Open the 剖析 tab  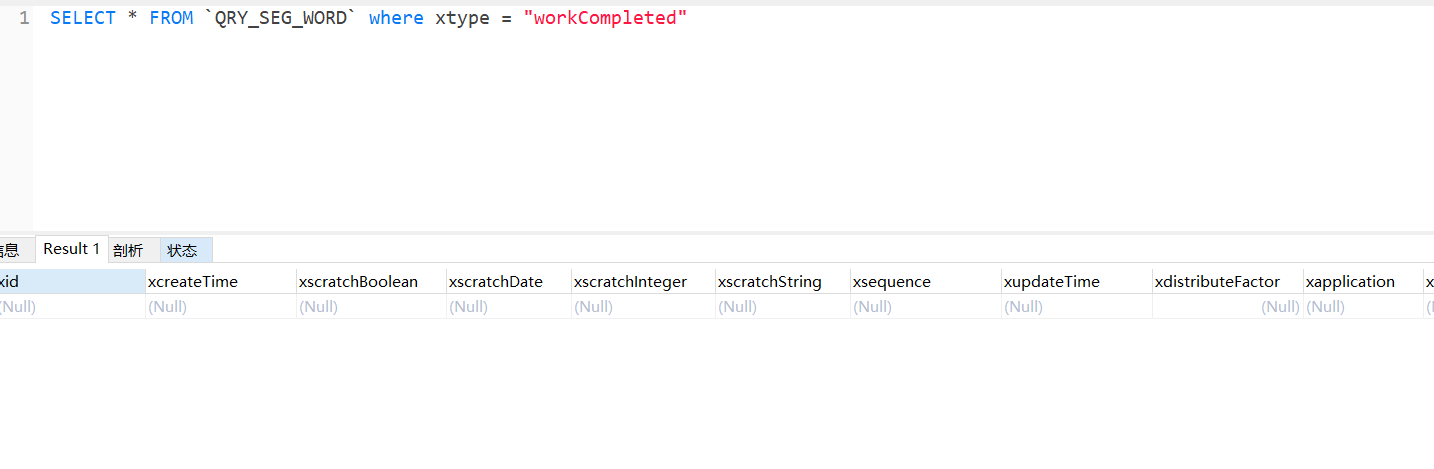tap(128, 250)
